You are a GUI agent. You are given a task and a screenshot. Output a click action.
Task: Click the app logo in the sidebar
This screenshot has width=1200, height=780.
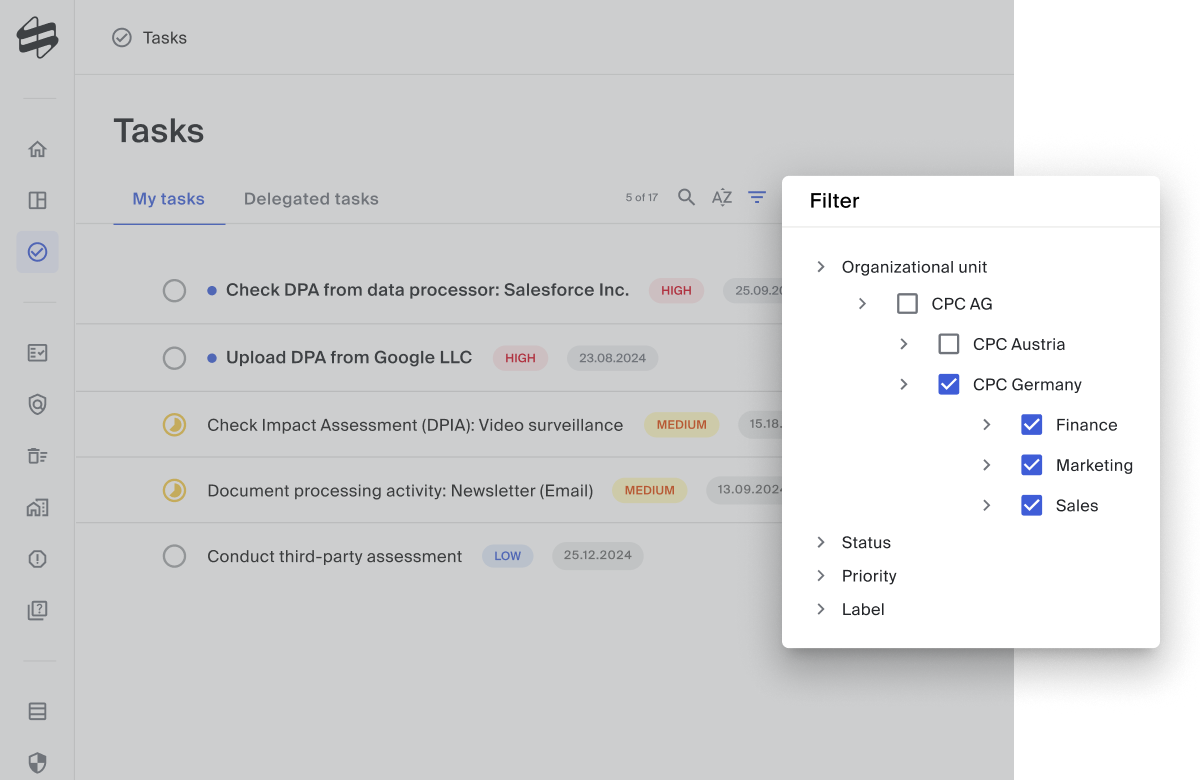click(37, 38)
